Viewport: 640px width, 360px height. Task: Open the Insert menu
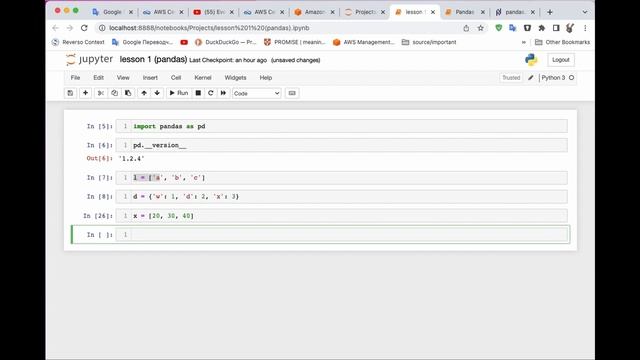pyautogui.click(x=150, y=78)
